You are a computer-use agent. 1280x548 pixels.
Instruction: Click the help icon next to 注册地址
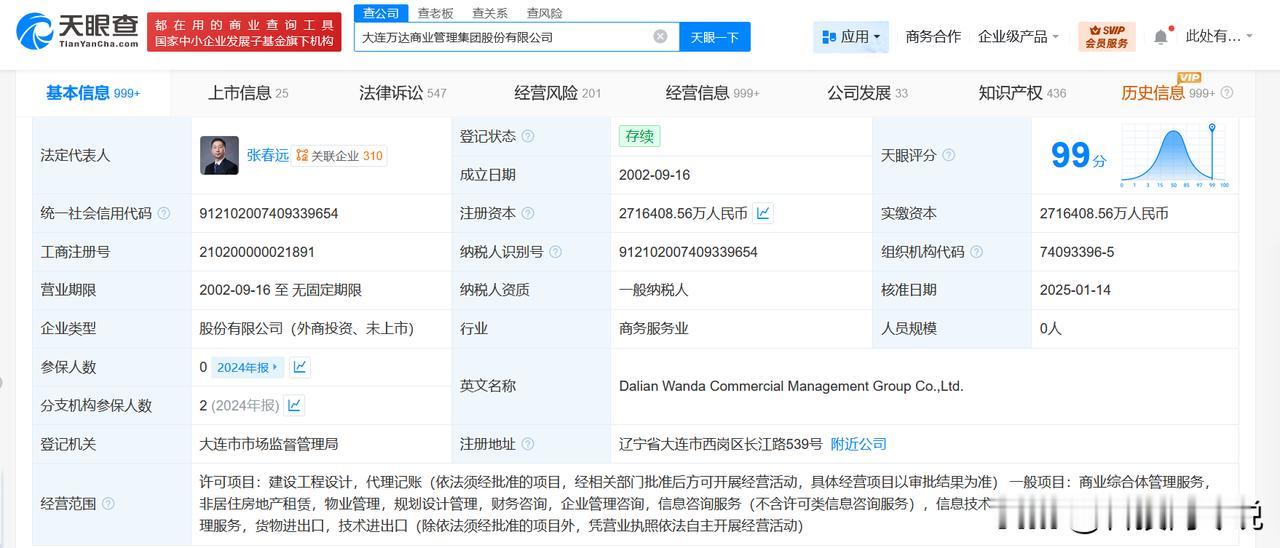pos(527,444)
